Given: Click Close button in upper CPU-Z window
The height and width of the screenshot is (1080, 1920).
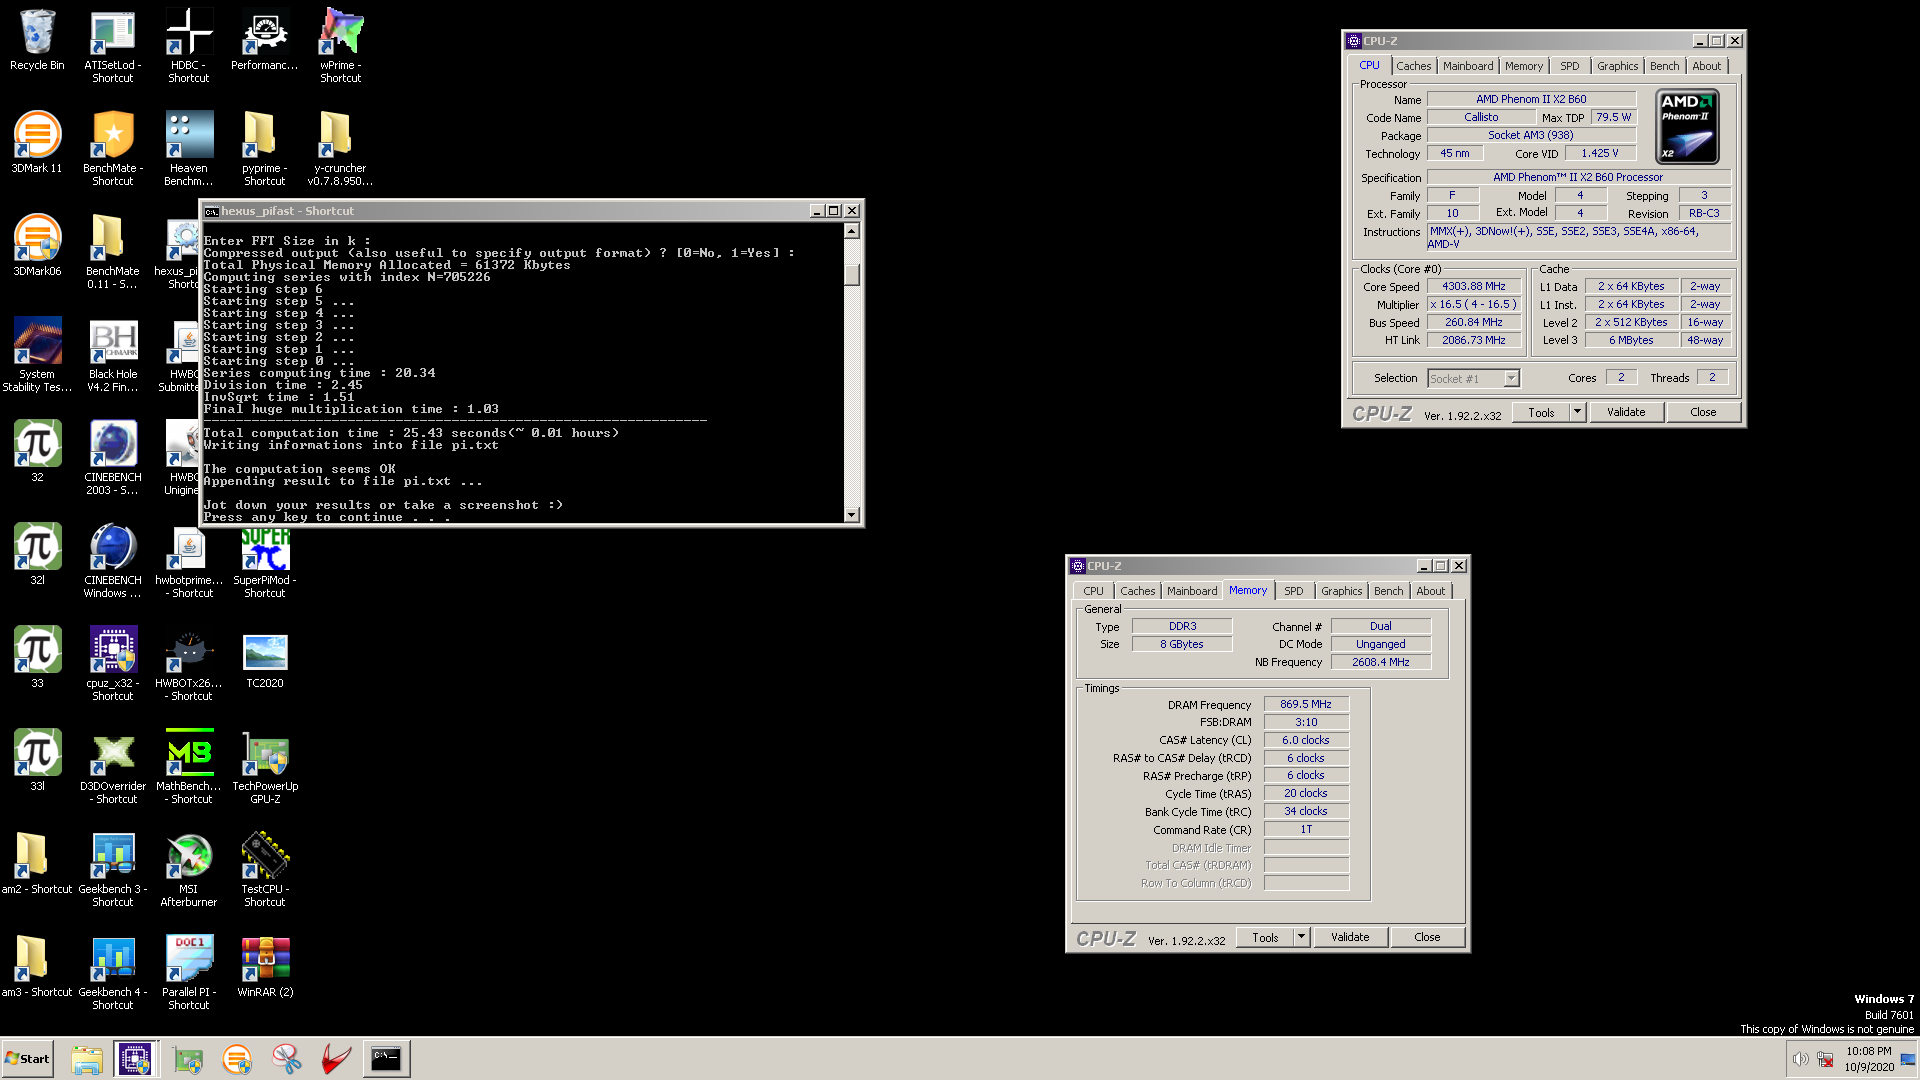Looking at the screenshot, I should pyautogui.click(x=1703, y=412).
